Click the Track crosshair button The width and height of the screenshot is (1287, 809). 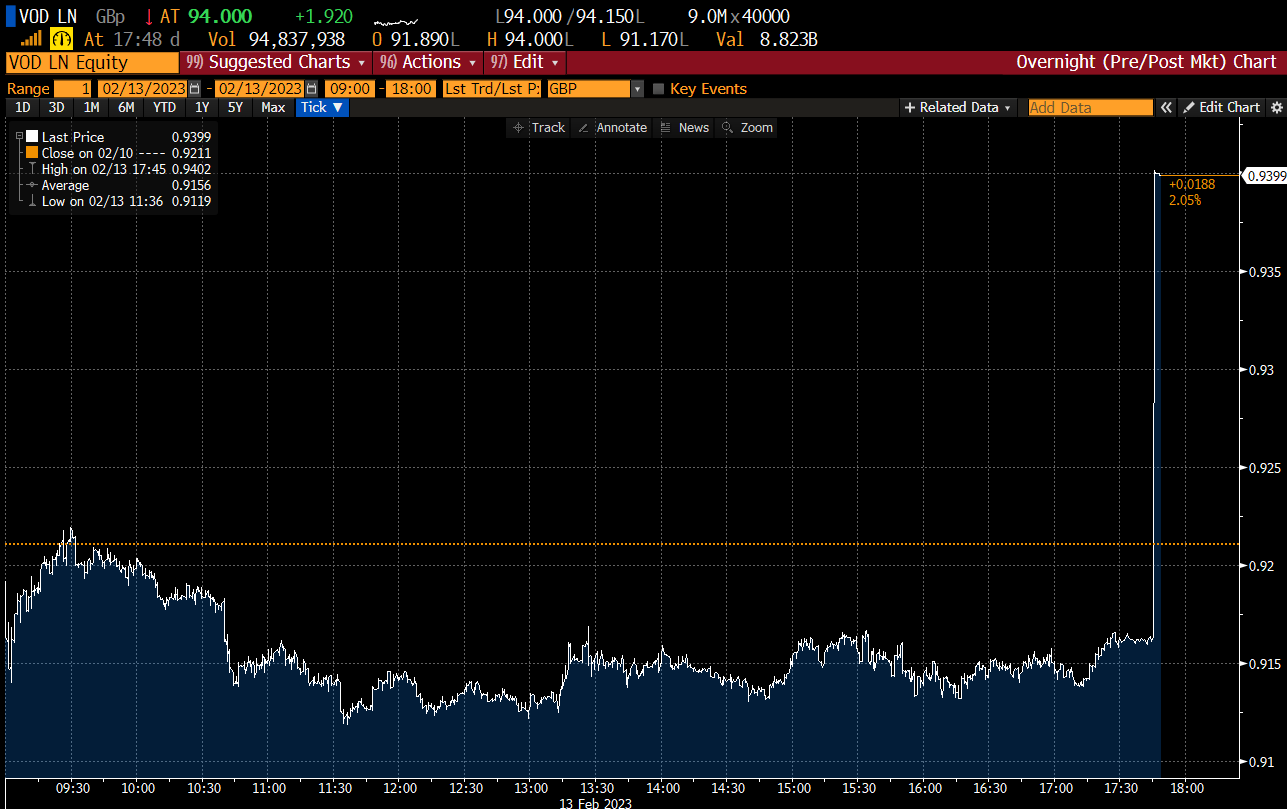click(x=539, y=128)
